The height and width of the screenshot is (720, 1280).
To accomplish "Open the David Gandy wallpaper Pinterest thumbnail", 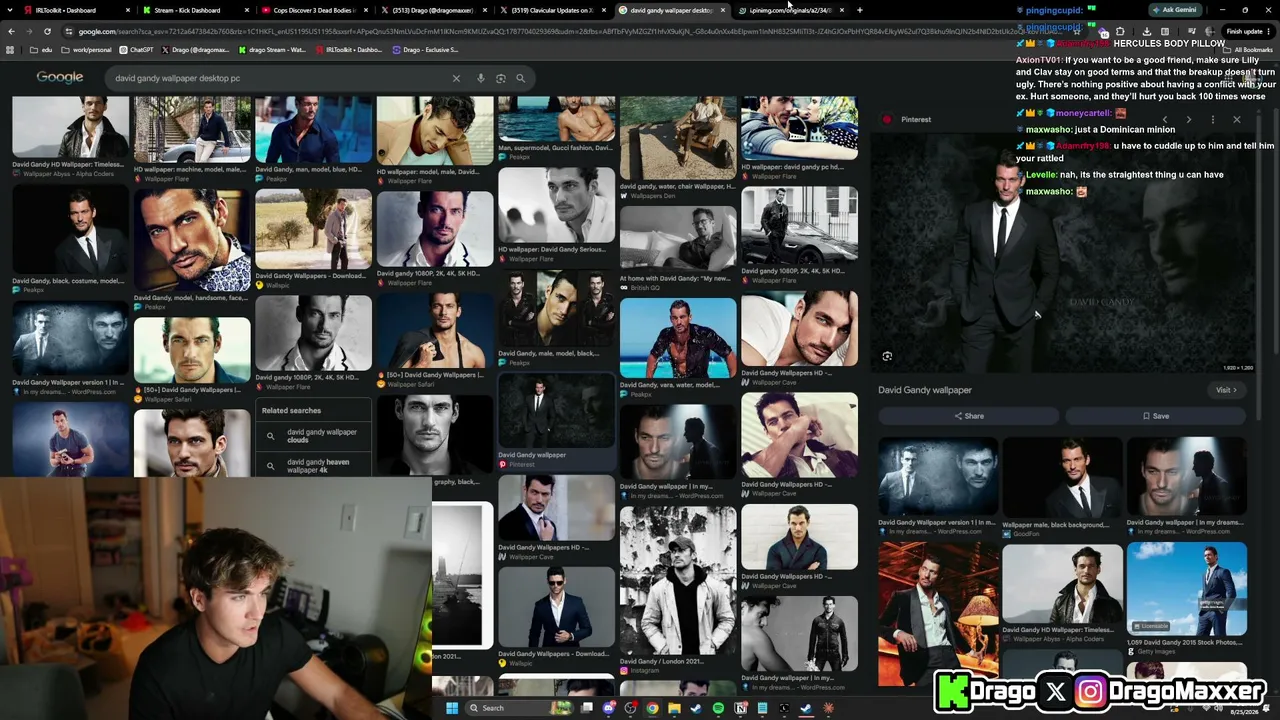I will tap(556, 409).
